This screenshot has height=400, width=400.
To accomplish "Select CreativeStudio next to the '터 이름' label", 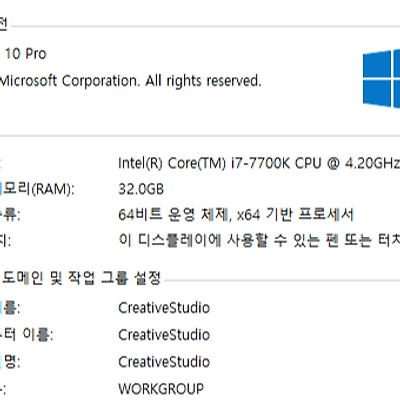I will point(164,335).
